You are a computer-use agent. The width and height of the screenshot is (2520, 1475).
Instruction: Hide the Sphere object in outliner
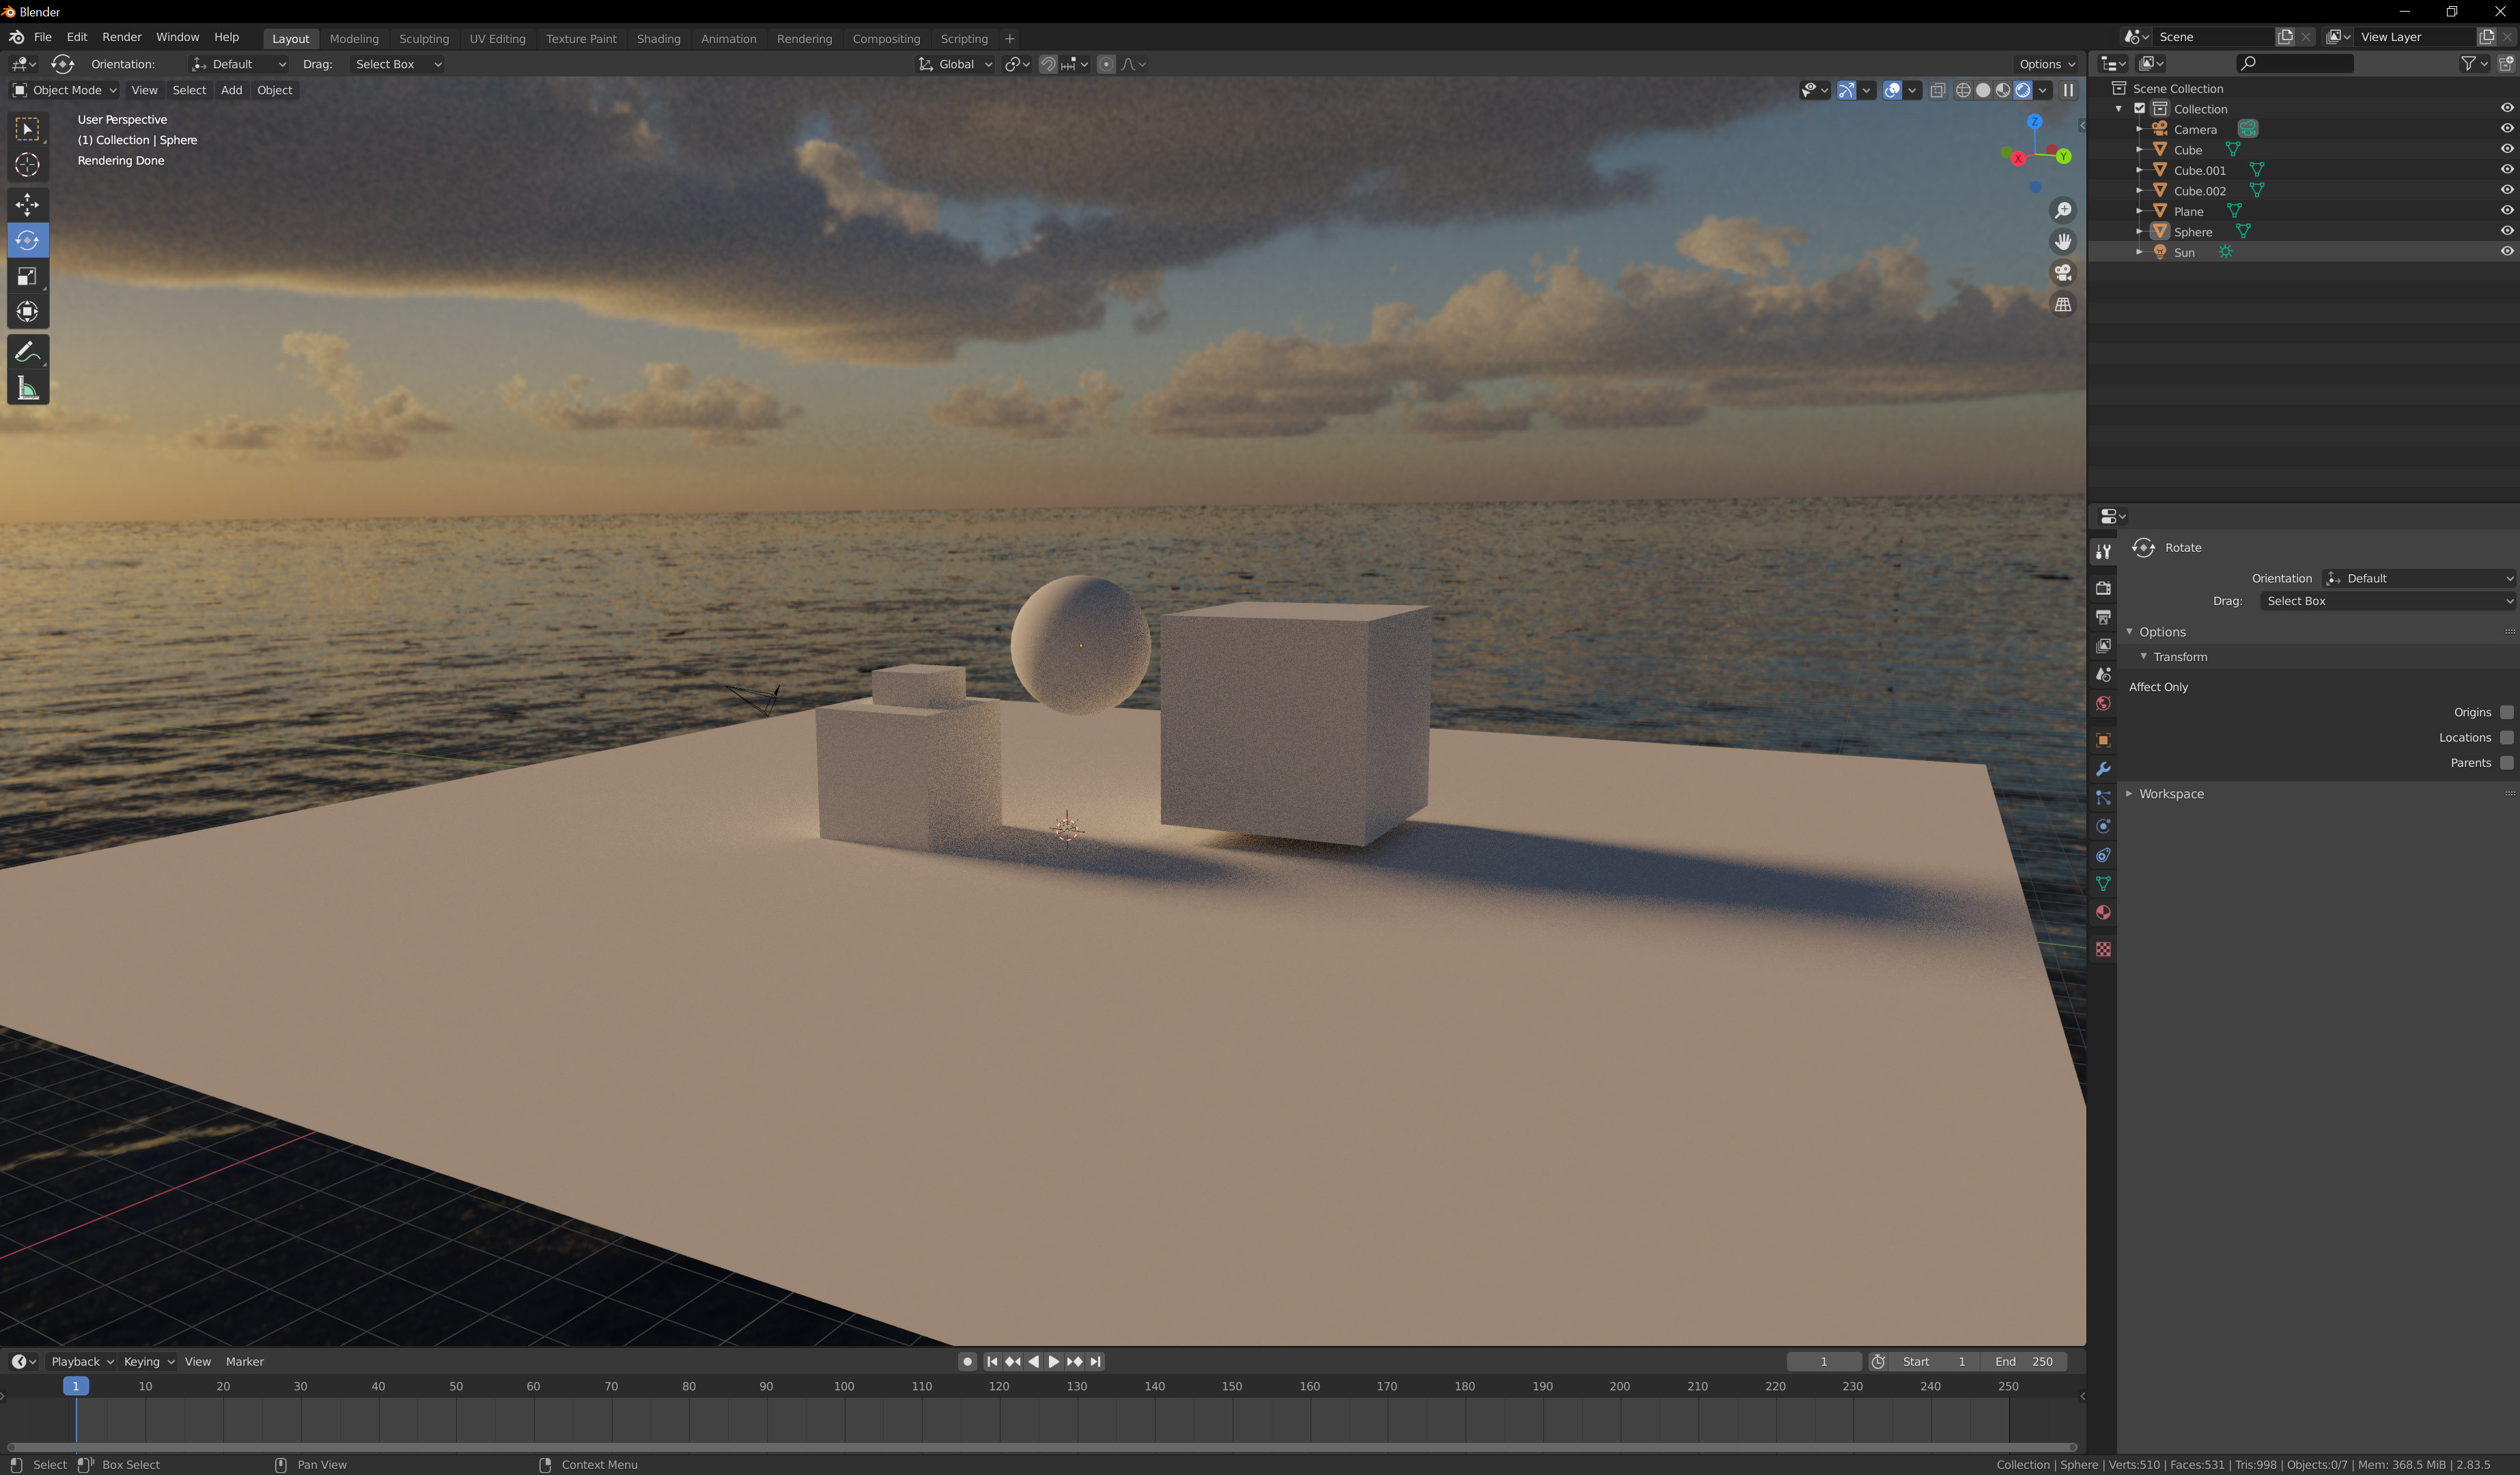click(x=2506, y=231)
